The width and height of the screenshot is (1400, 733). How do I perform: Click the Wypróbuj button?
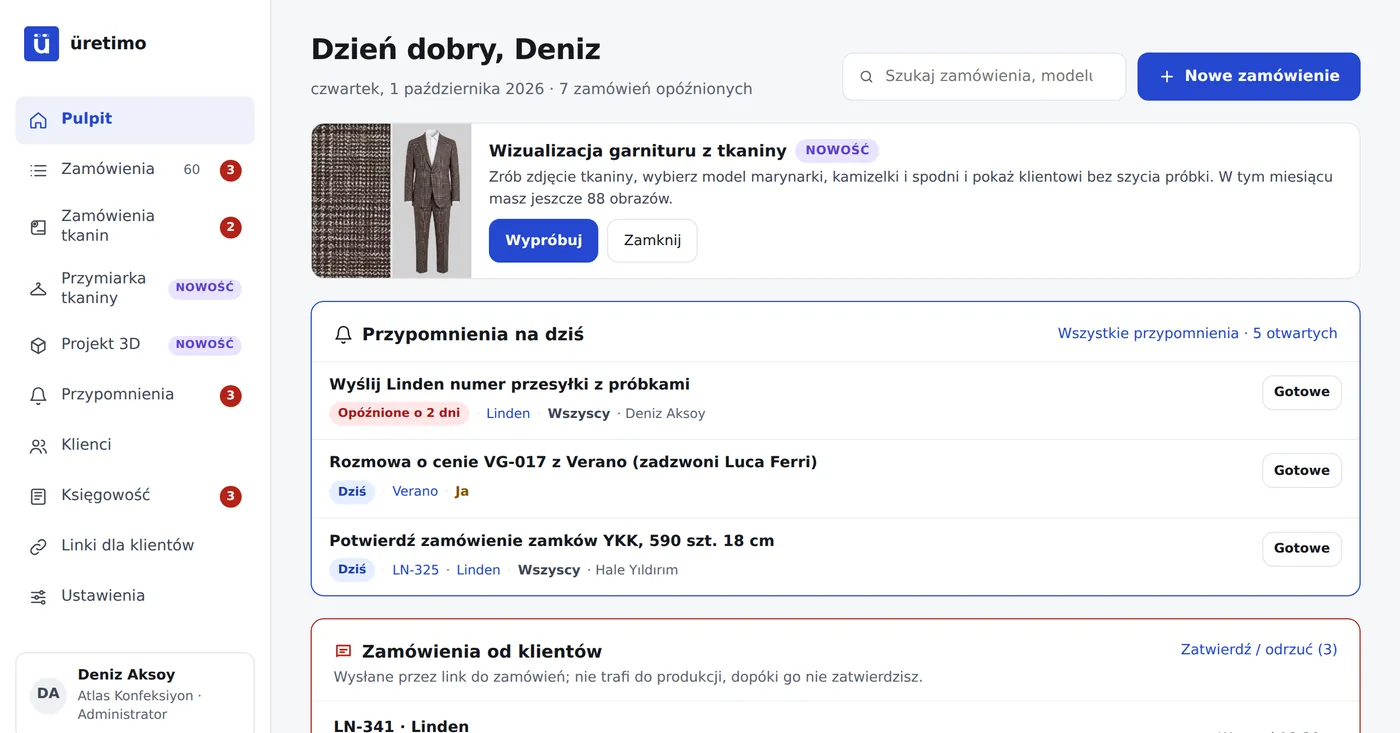pyautogui.click(x=543, y=241)
